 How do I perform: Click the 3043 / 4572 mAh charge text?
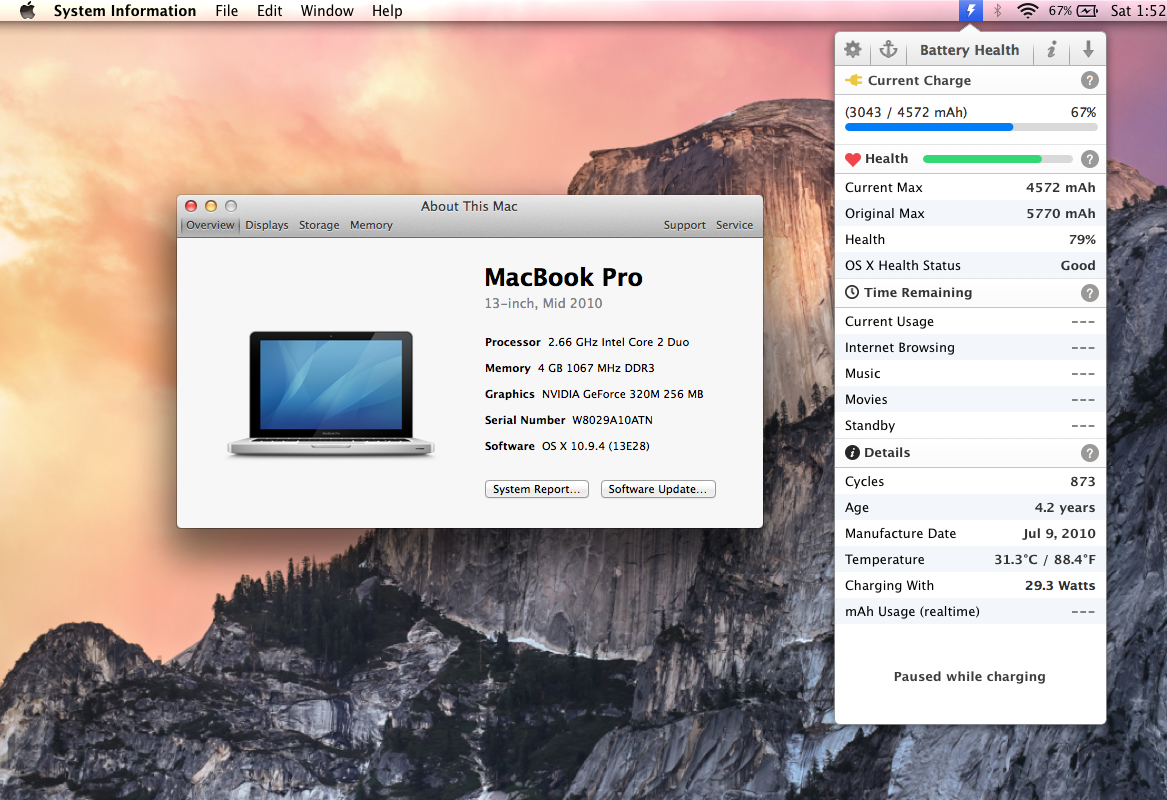906,112
